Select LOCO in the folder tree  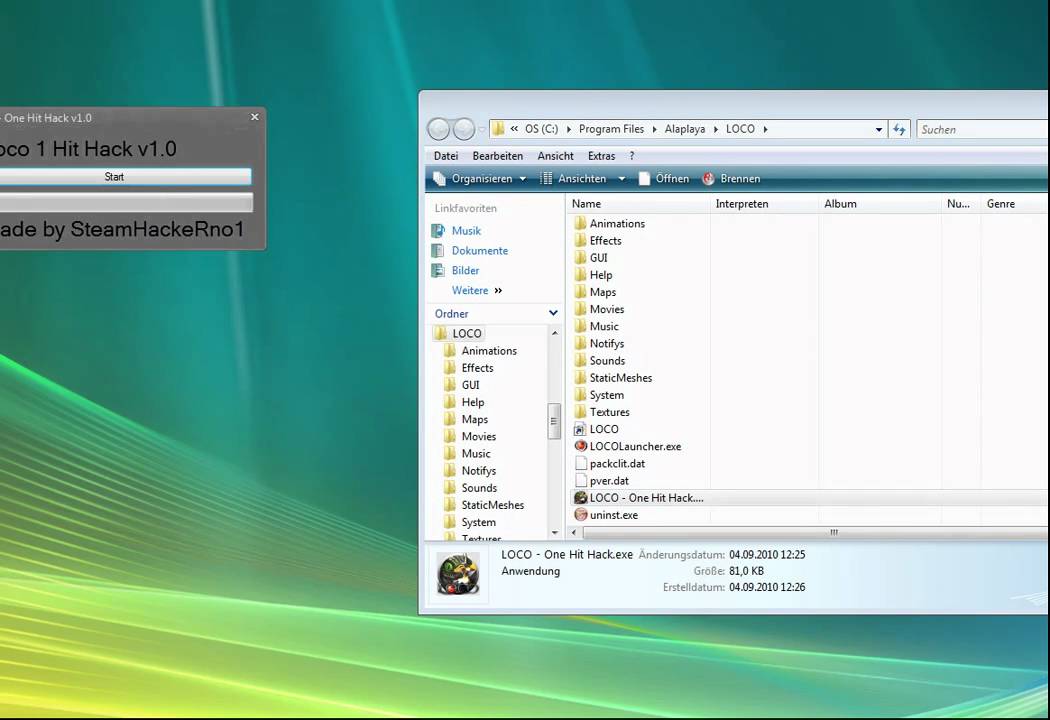pos(467,333)
